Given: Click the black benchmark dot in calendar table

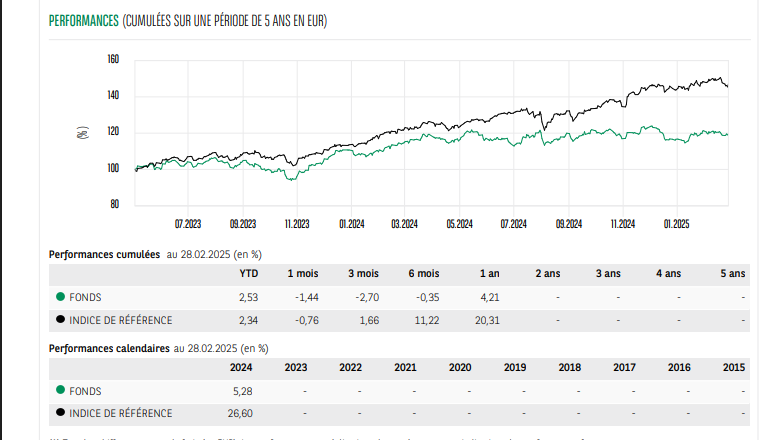Looking at the screenshot, I should pyautogui.click(x=61, y=413).
